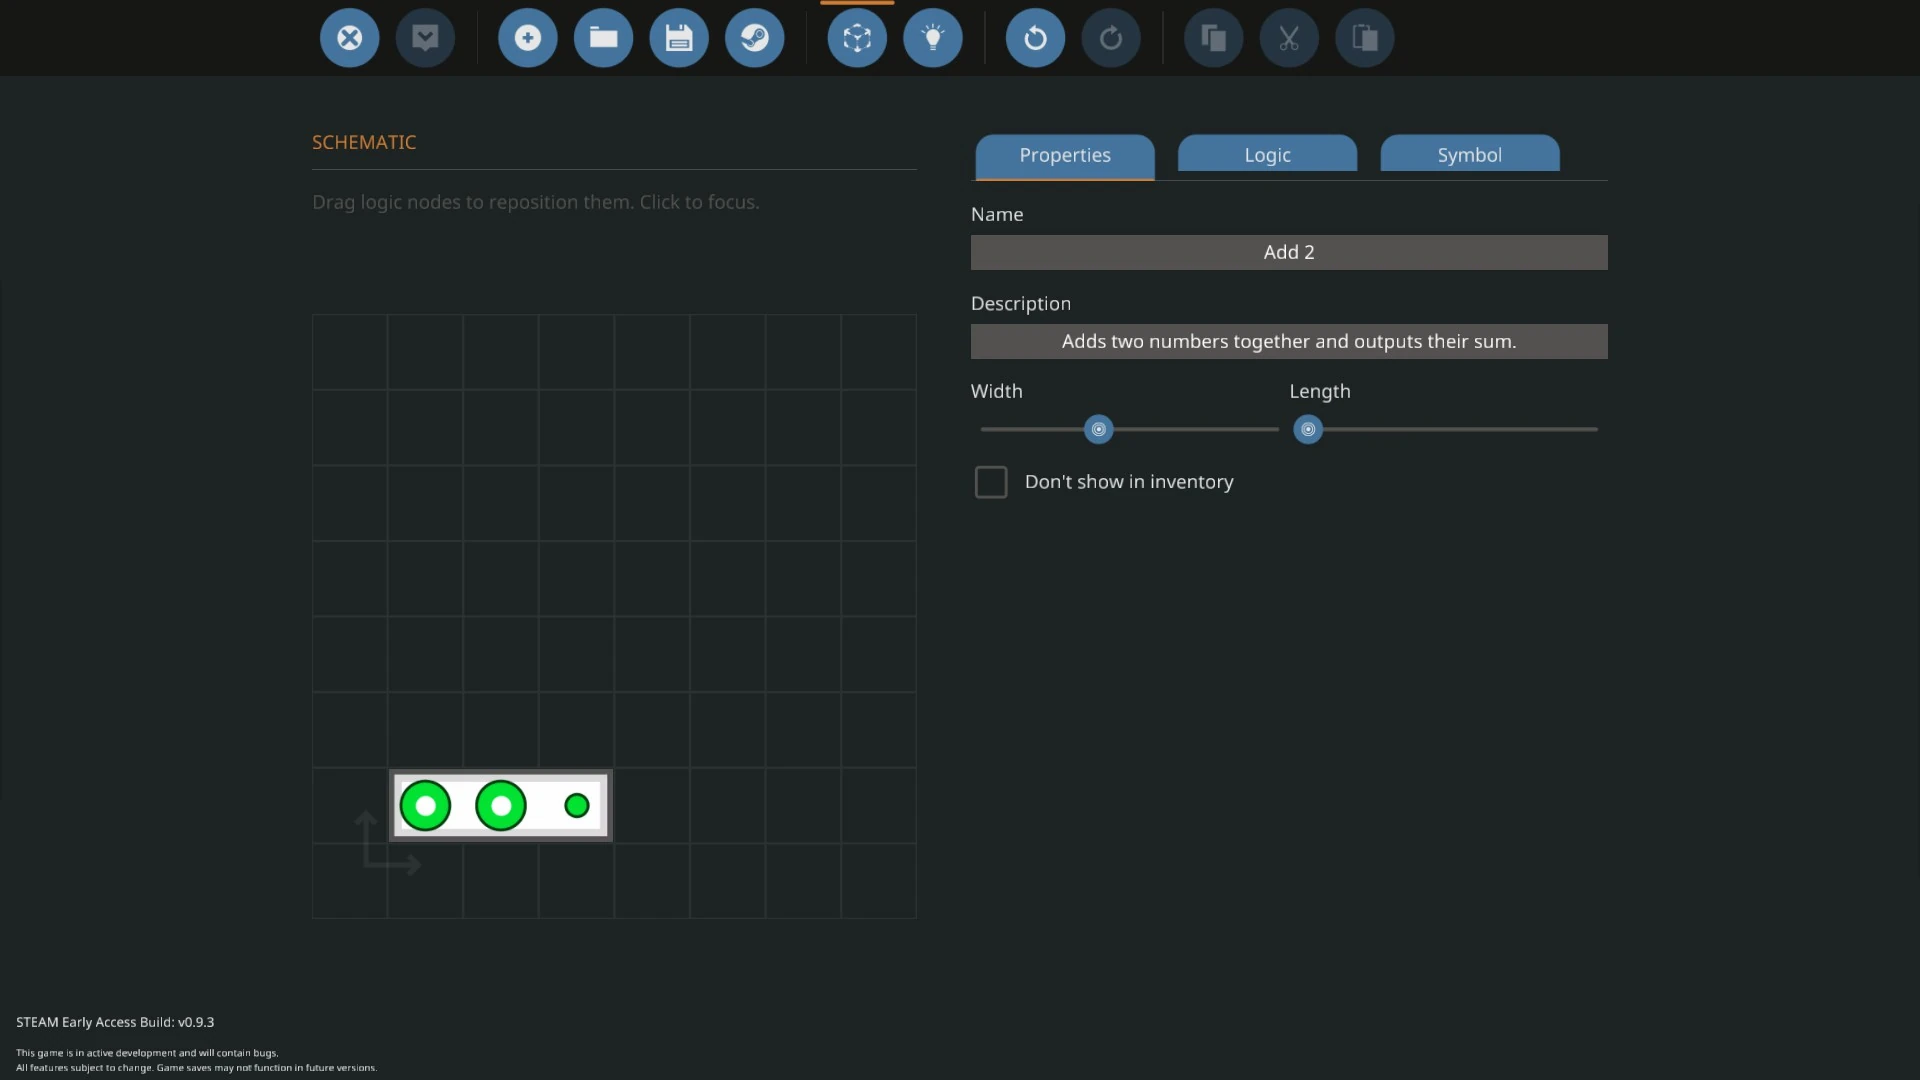Save with the floppy disk icon
Screen dimensions: 1920x1080
click(x=679, y=38)
